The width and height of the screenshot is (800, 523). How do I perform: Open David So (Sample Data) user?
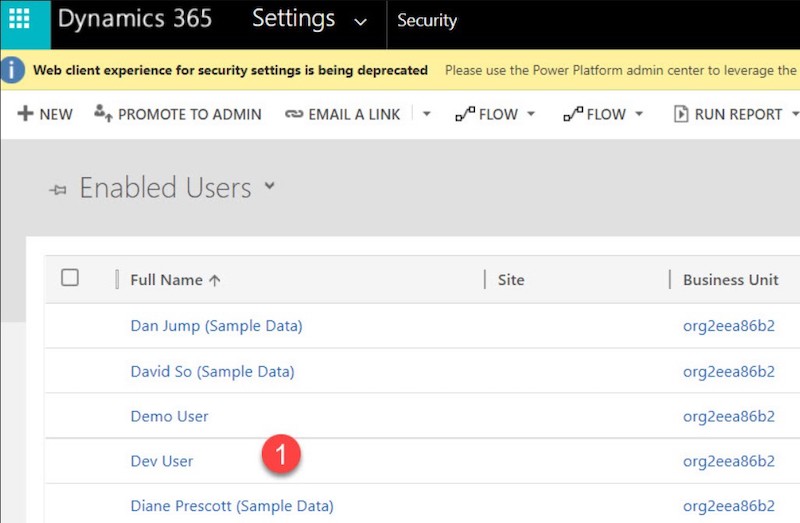(212, 371)
